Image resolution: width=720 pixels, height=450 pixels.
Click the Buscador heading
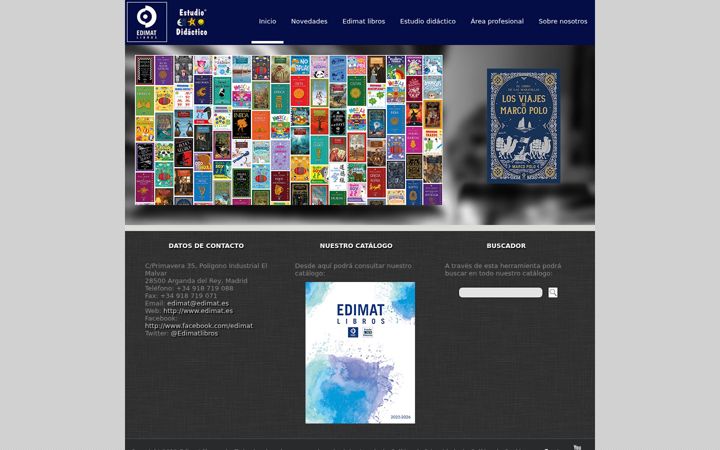pyautogui.click(x=506, y=246)
